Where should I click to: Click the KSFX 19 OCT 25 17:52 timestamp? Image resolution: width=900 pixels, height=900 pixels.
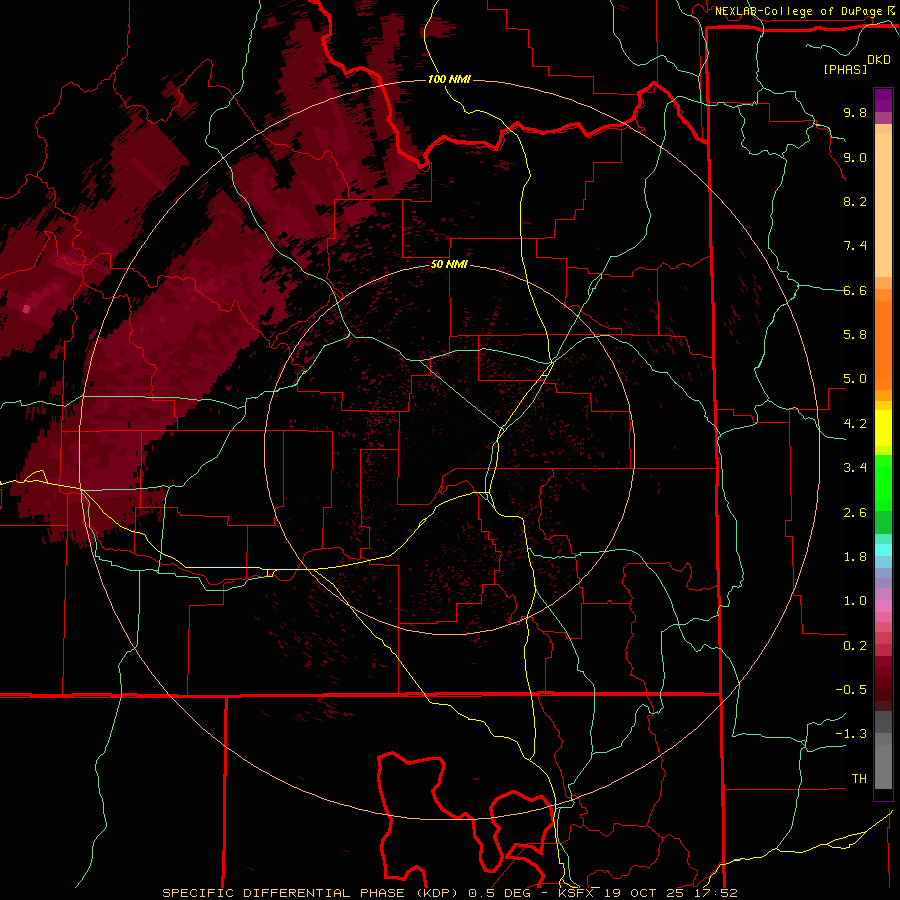[x=647, y=893]
